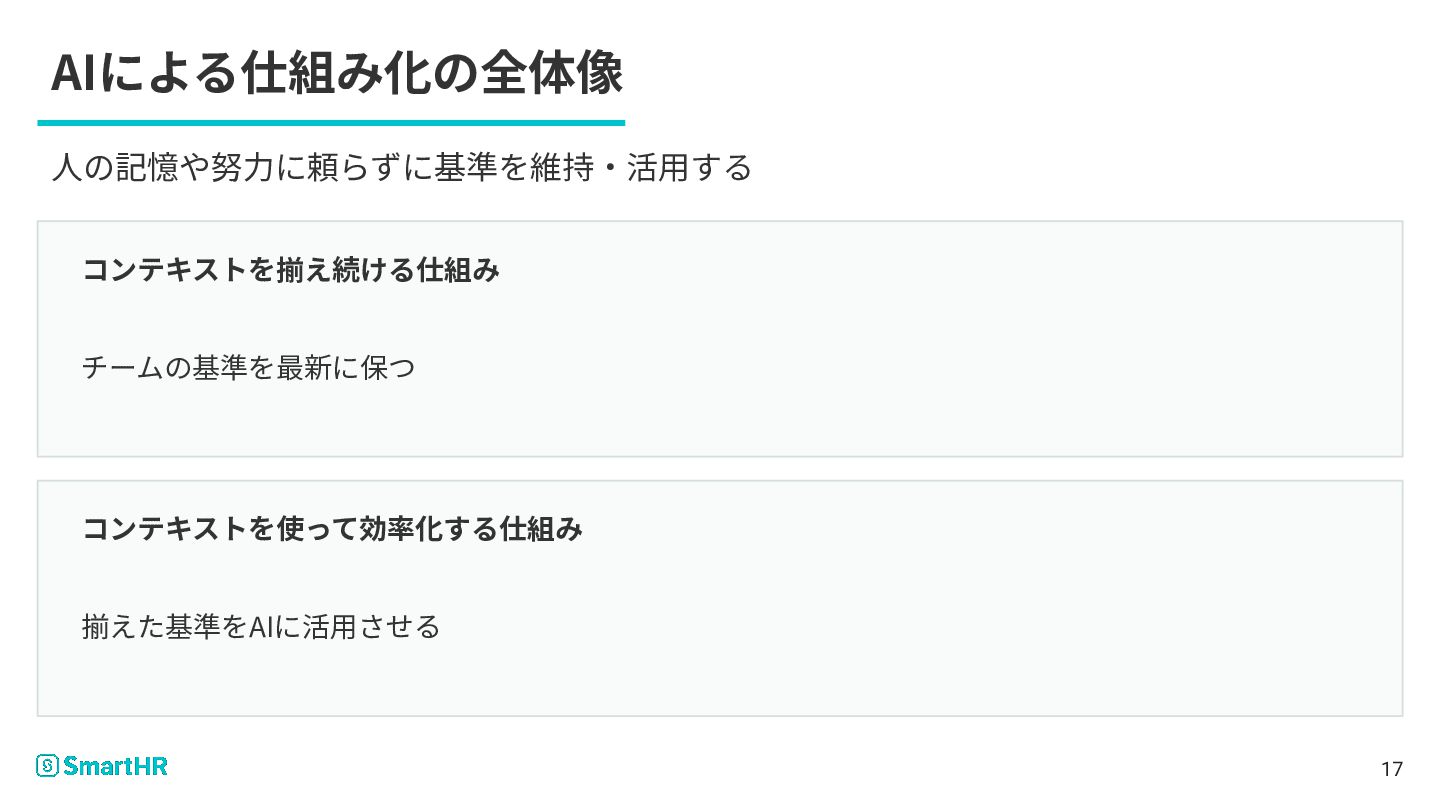This screenshot has height=810, width=1440.
Task: Select the slide page number 17
Action: point(1391,769)
